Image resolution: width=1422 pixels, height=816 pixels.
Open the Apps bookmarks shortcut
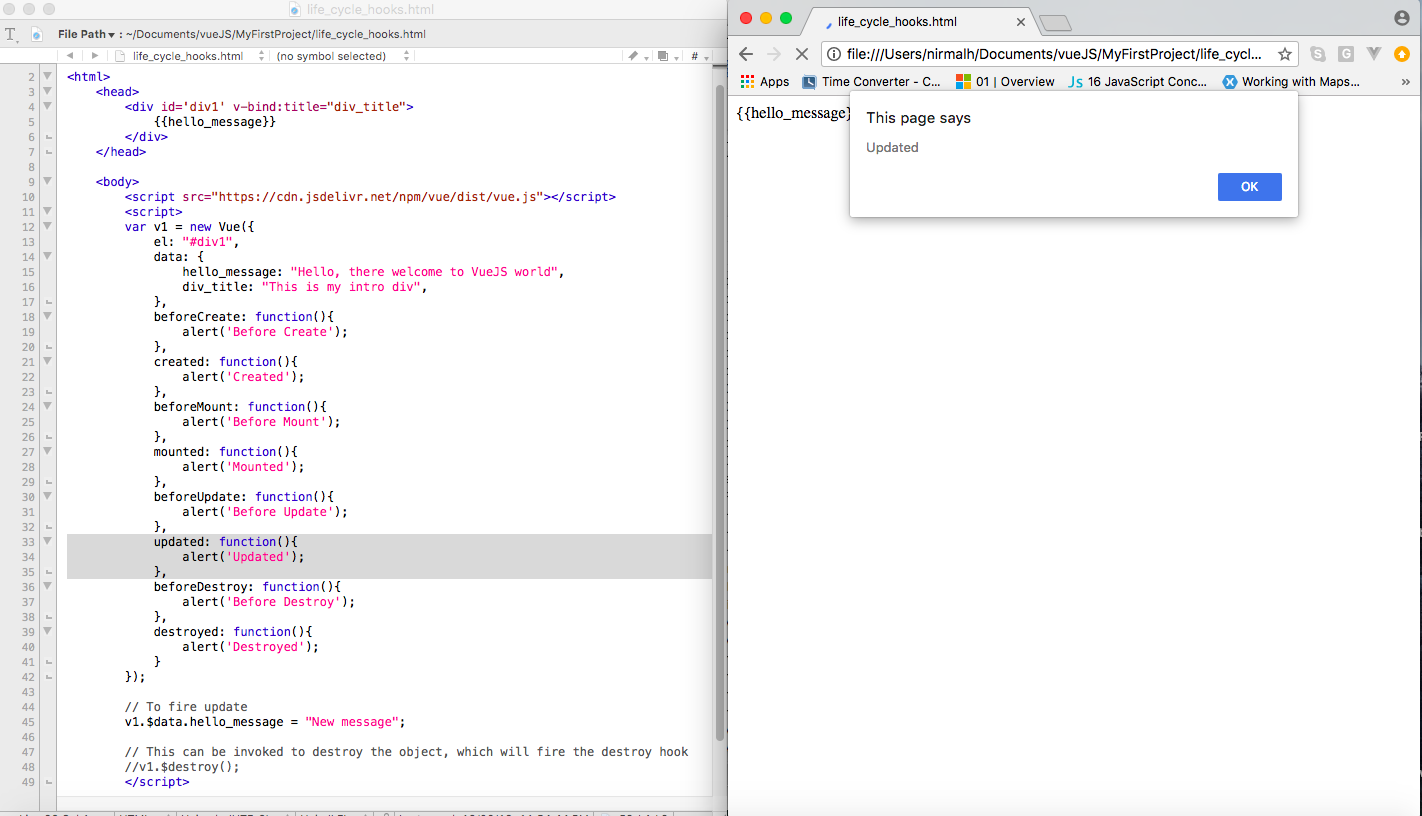[764, 82]
